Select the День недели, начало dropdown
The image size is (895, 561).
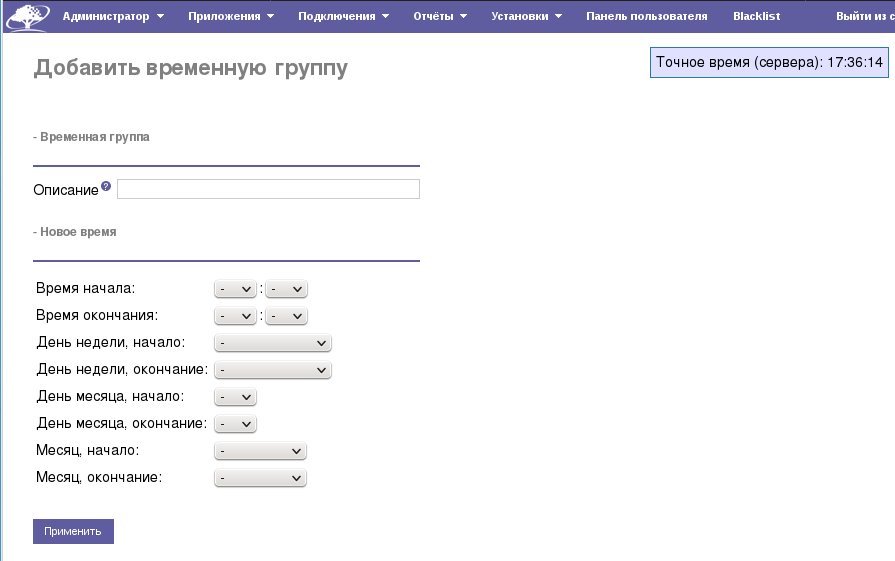273,343
